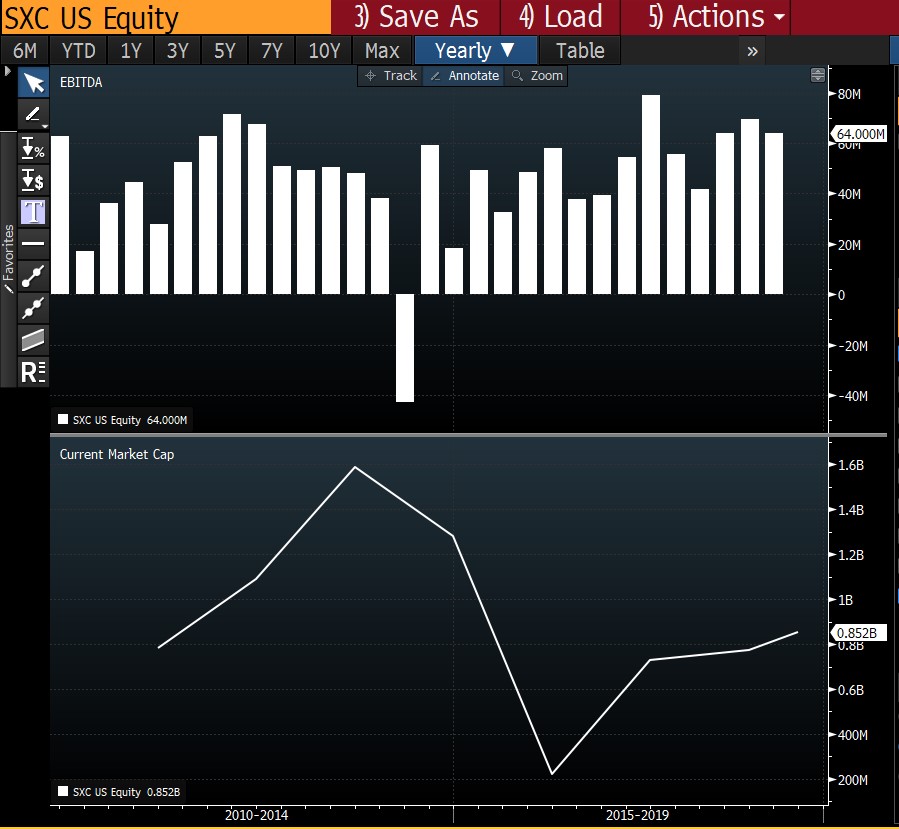899x829 pixels.
Task: Expand the left side panel arrow
Action: 8,72
